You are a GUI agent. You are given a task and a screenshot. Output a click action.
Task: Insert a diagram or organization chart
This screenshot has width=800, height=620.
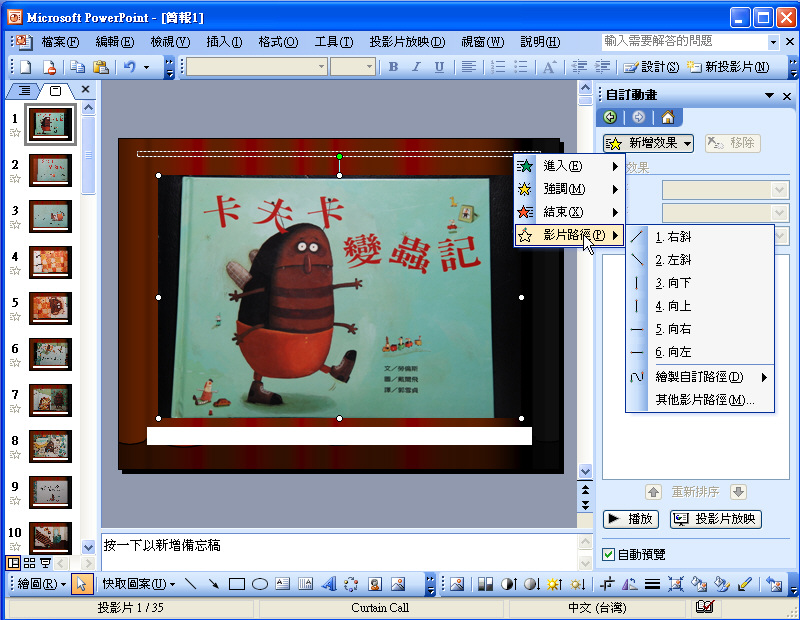351,583
